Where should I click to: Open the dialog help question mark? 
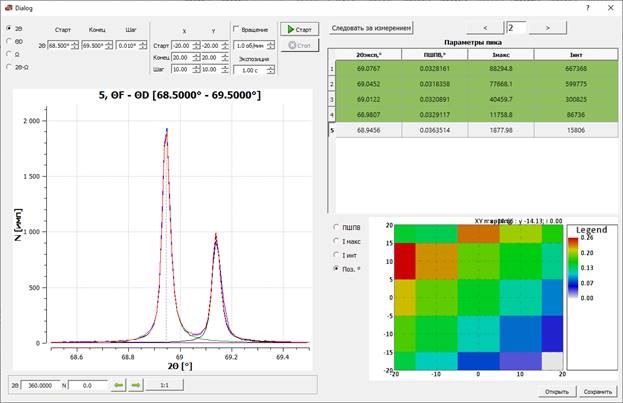[x=587, y=7]
